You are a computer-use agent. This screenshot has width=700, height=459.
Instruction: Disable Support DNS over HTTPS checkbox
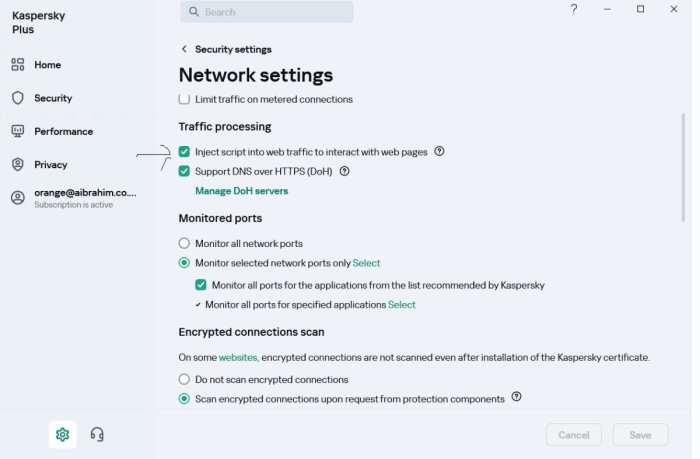[184, 171]
